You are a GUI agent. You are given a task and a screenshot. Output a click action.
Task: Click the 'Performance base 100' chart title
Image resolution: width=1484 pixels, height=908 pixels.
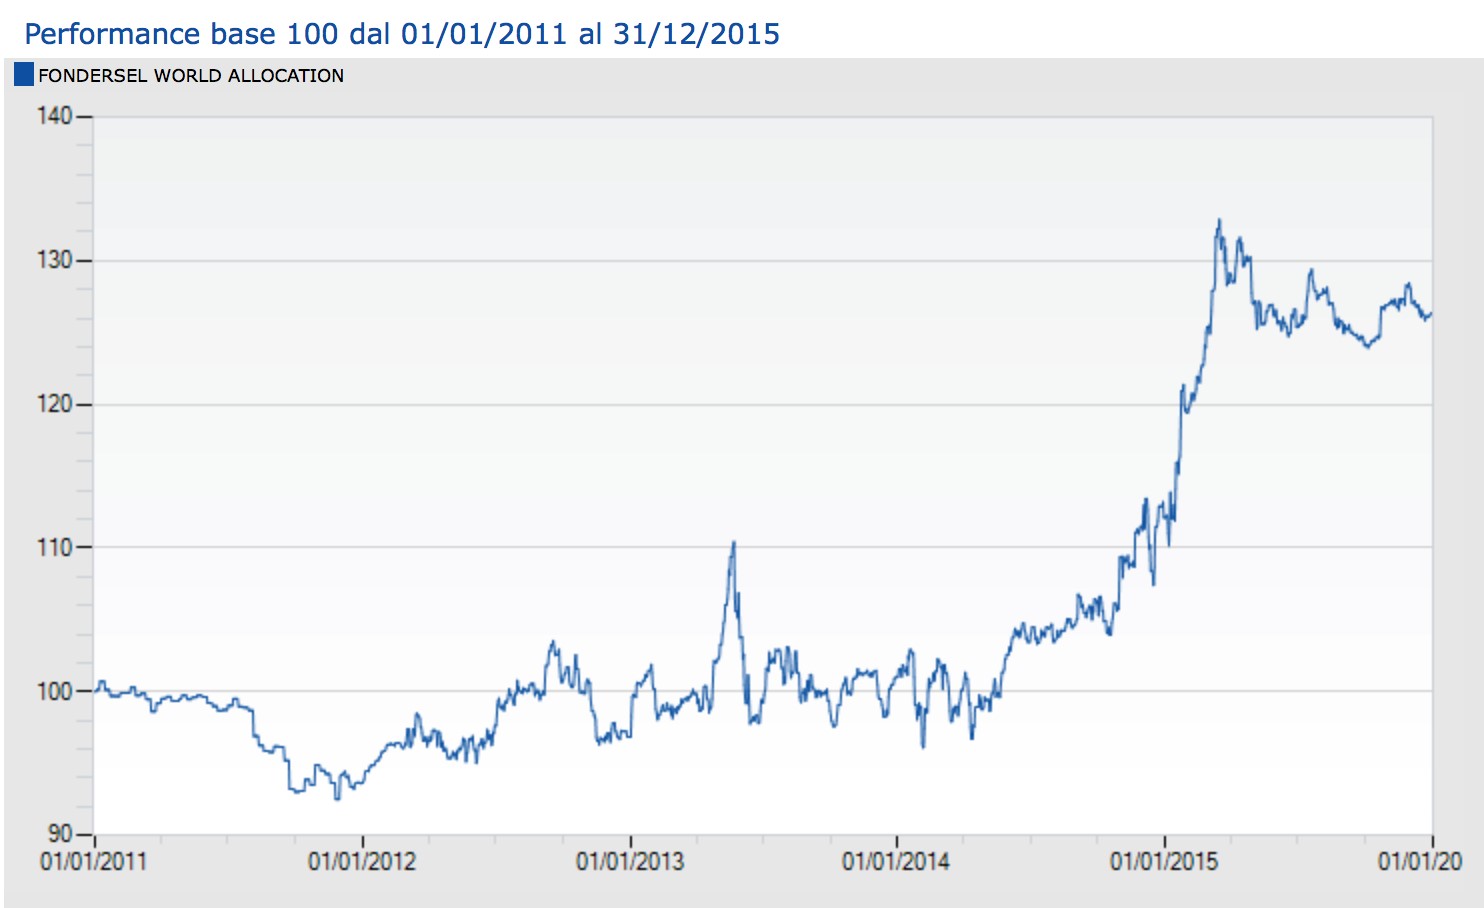[402, 34]
